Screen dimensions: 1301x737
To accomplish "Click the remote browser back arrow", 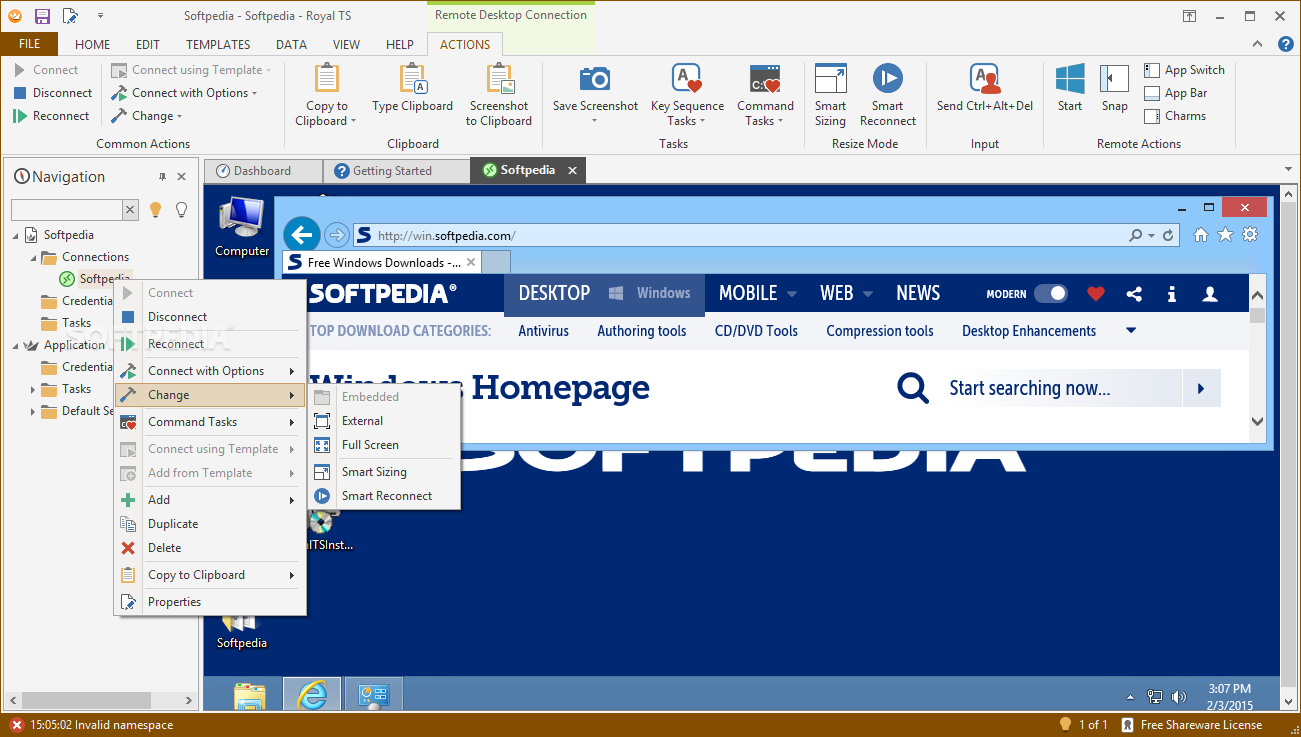I will (302, 235).
